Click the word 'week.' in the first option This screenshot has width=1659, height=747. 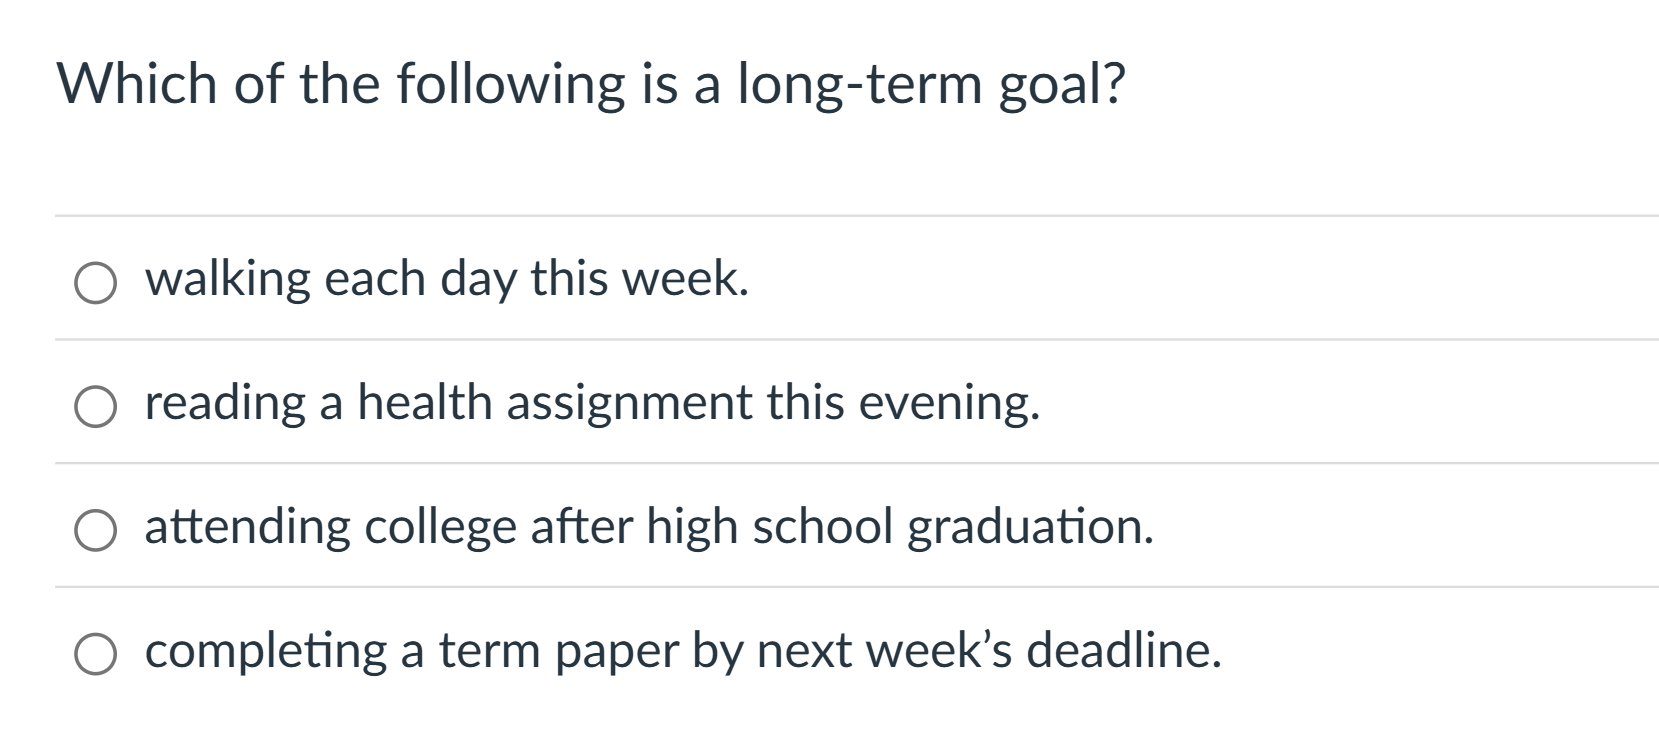(x=686, y=279)
